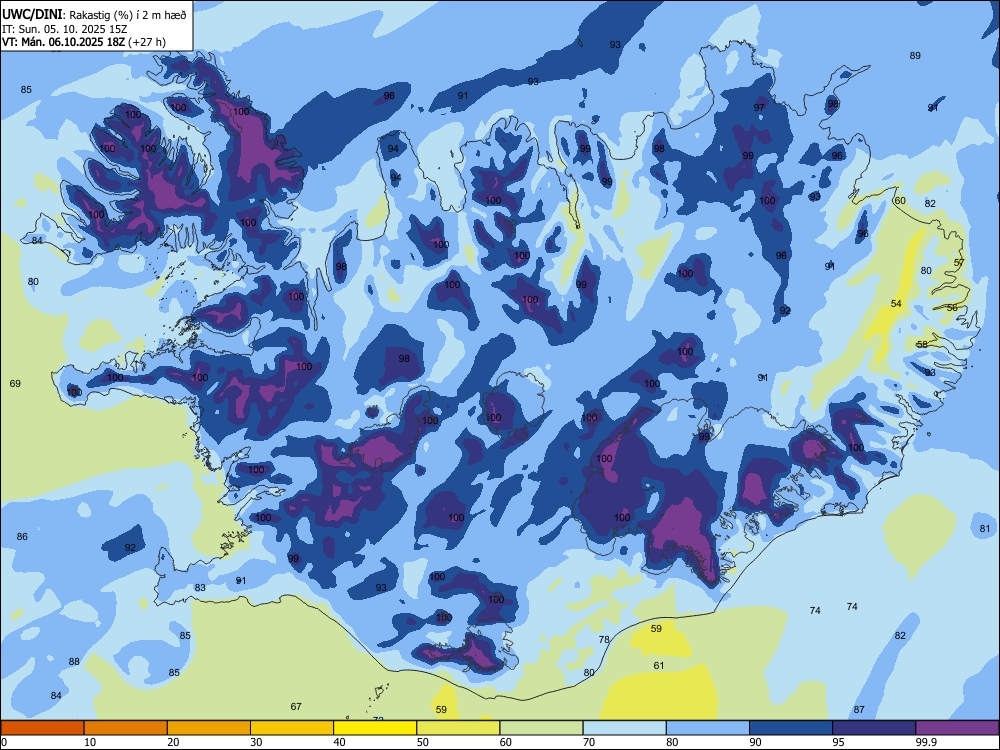Click the title text 'UWC/DINI: Rakastig (%) í 2 m hæð'
The width and height of the screenshot is (1000, 750).
pos(94,15)
